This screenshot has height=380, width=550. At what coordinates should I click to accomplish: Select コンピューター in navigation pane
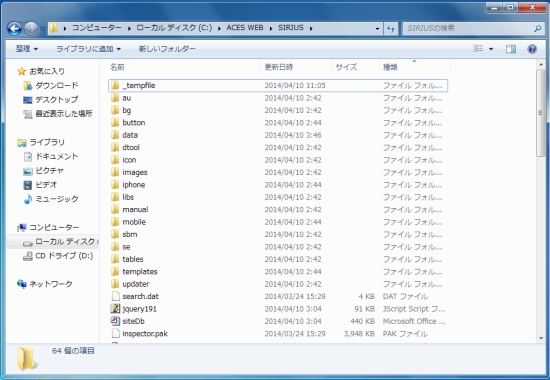(x=48, y=227)
